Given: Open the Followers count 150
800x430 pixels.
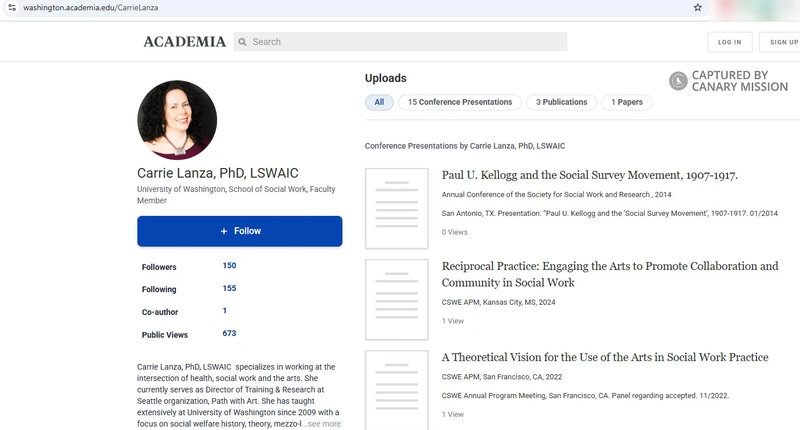Looking at the screenshot, I should [x=229, y=265].
